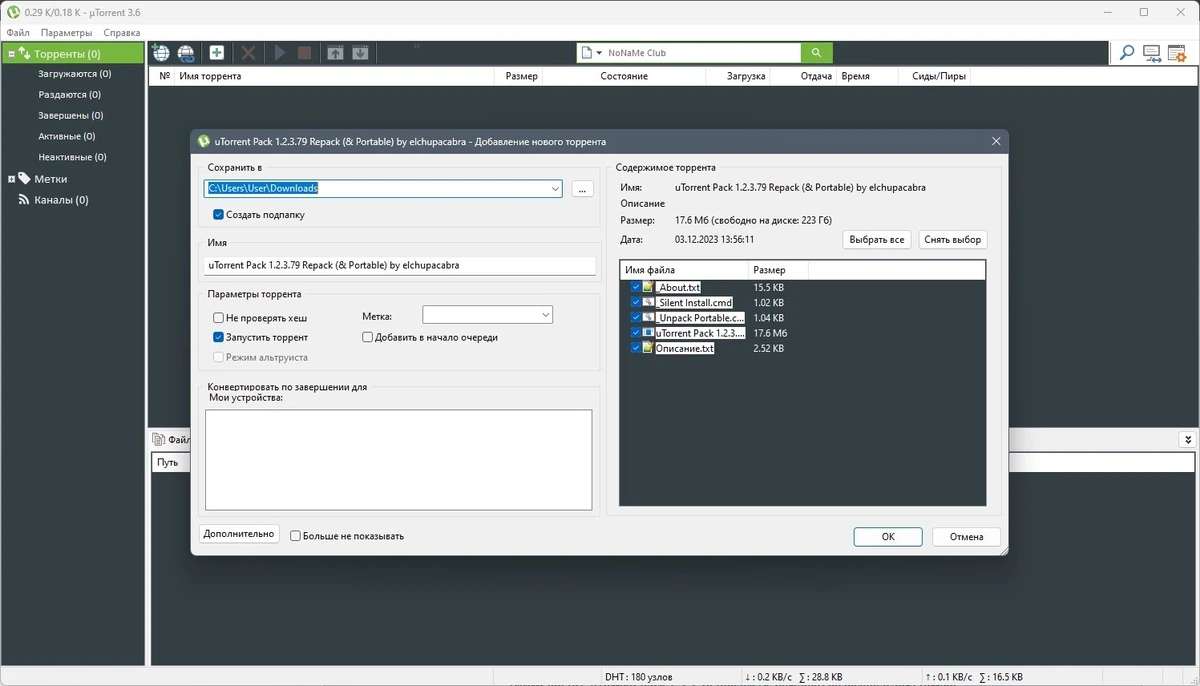
Task: Uncheck the _Silent Install.cmd checkbox
Action: coord(636,302)
